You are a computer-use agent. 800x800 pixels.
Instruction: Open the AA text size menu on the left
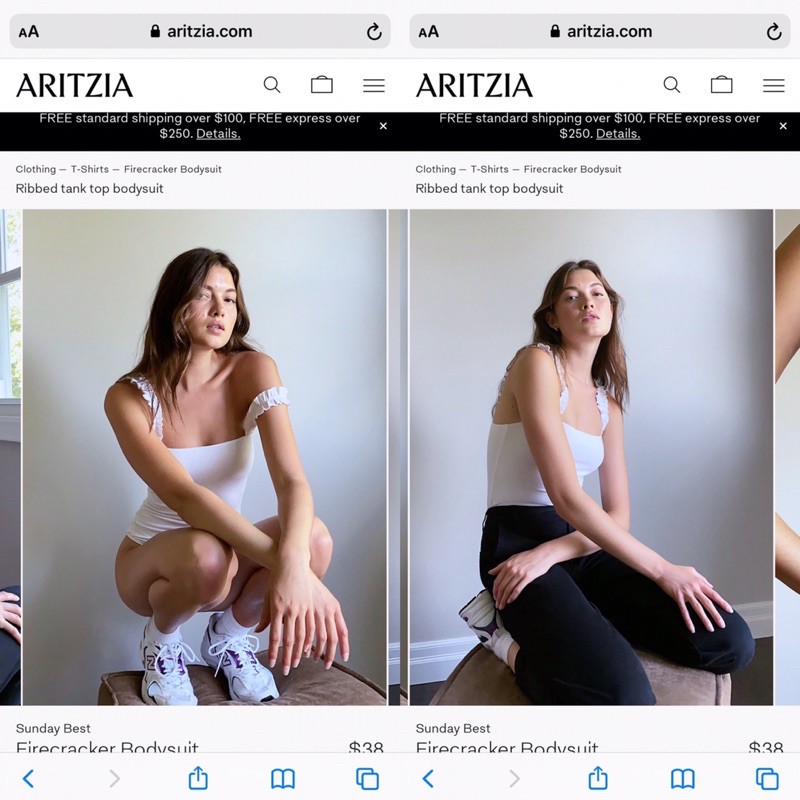click(x=29, y=31)
